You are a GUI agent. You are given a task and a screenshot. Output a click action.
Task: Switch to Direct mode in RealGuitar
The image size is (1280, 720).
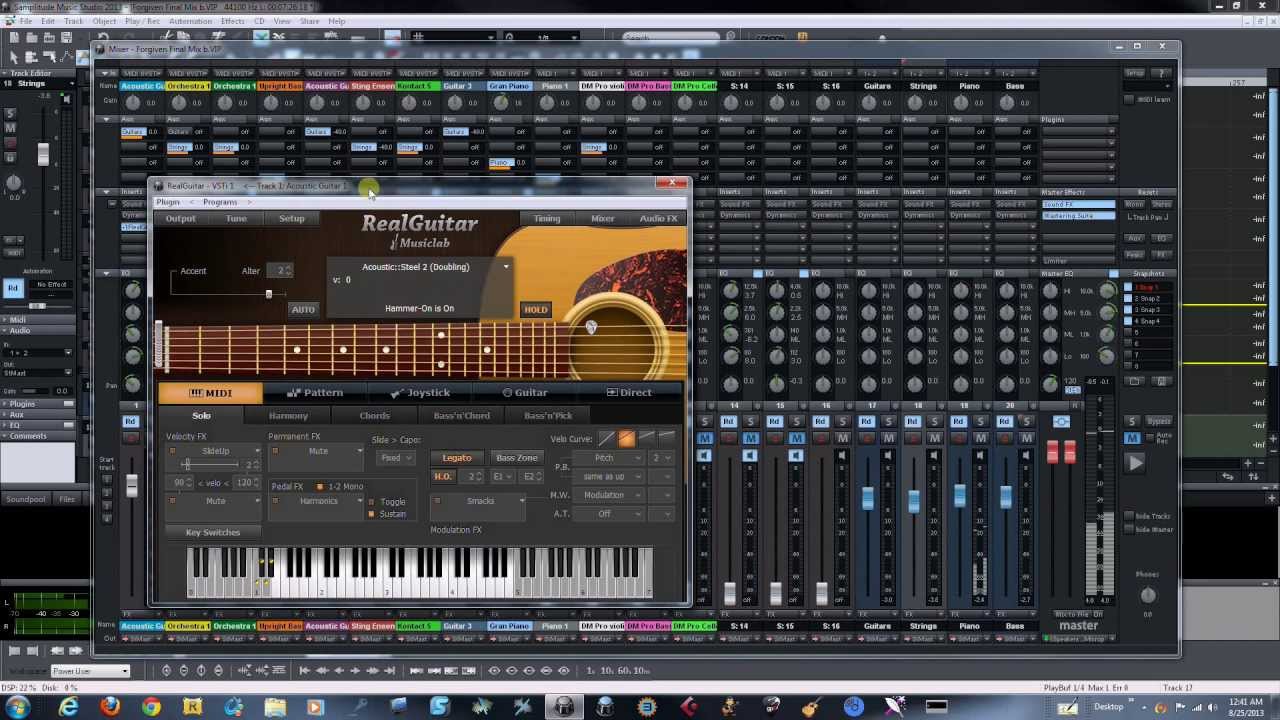(x=635, y=392)
